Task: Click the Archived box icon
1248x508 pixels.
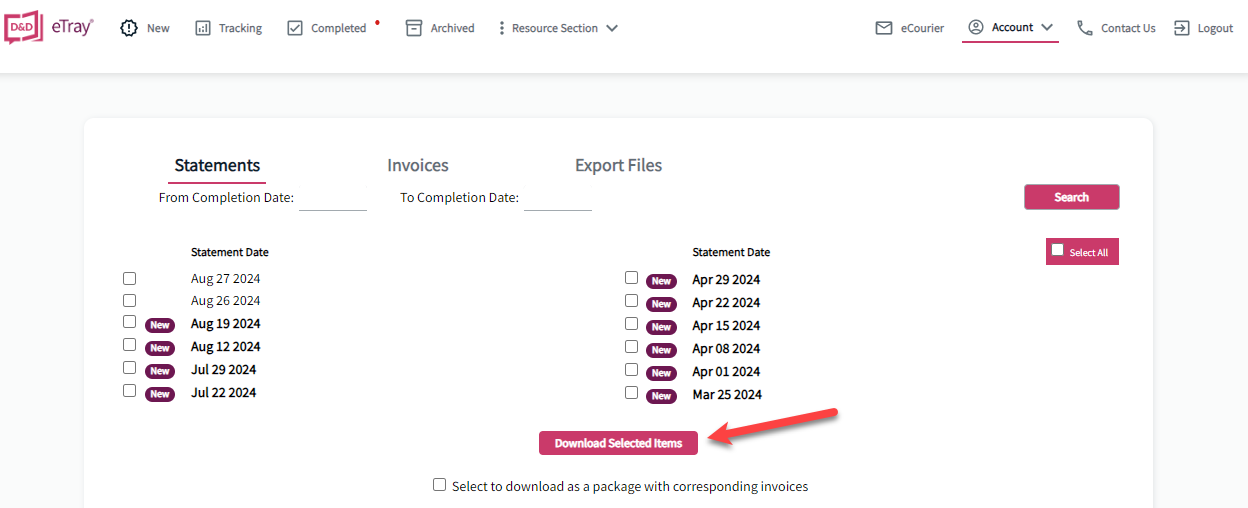Action: pos(414,28)
